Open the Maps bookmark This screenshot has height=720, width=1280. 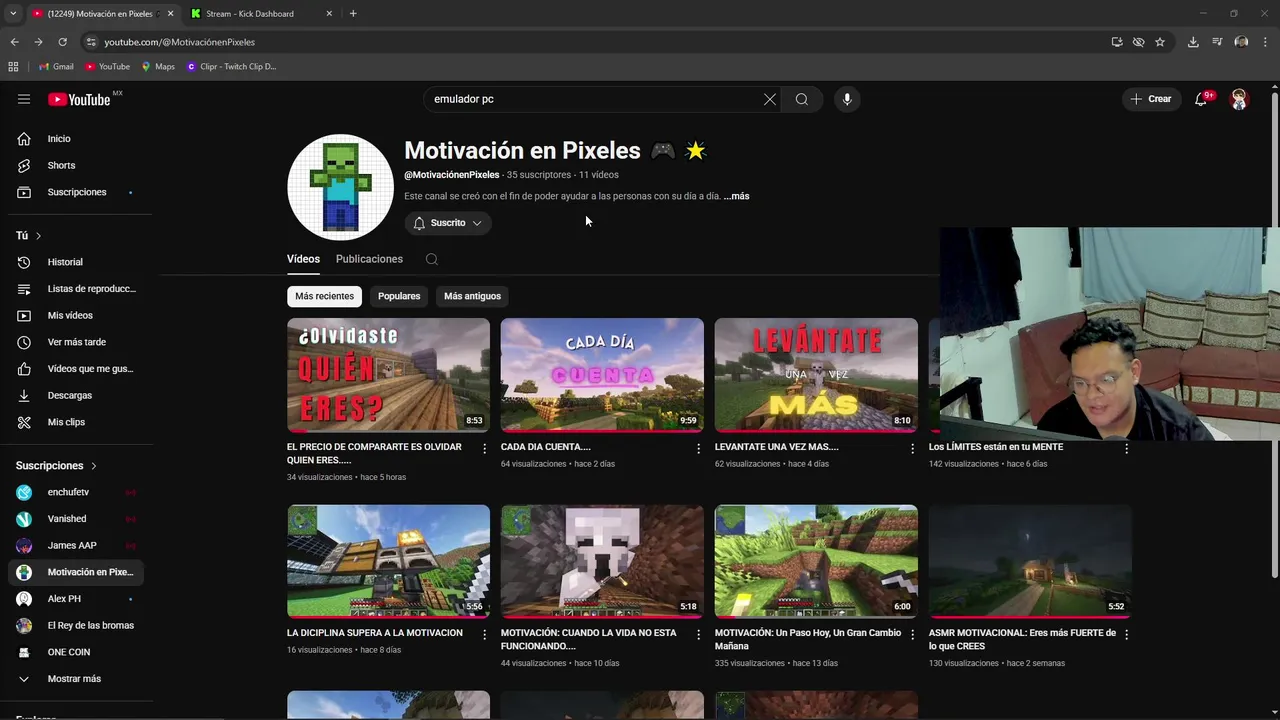pyautogui.click(x=158, y=67)
